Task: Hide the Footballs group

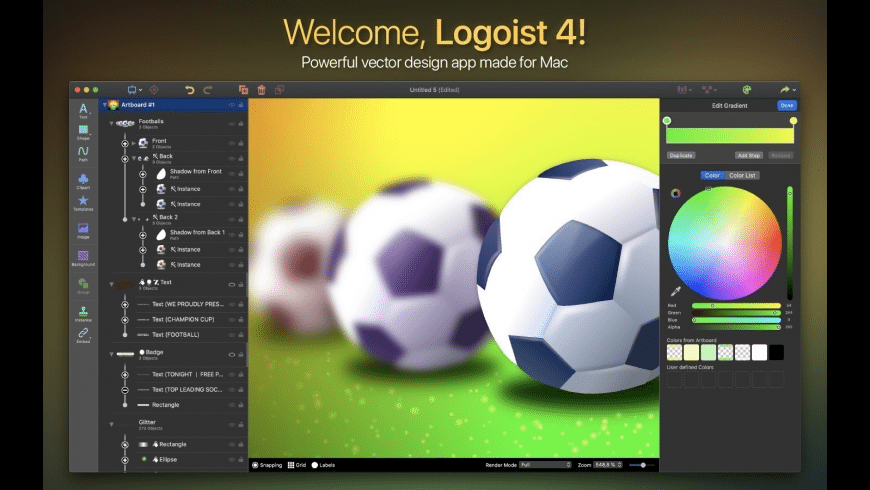Action: (231, 124)
